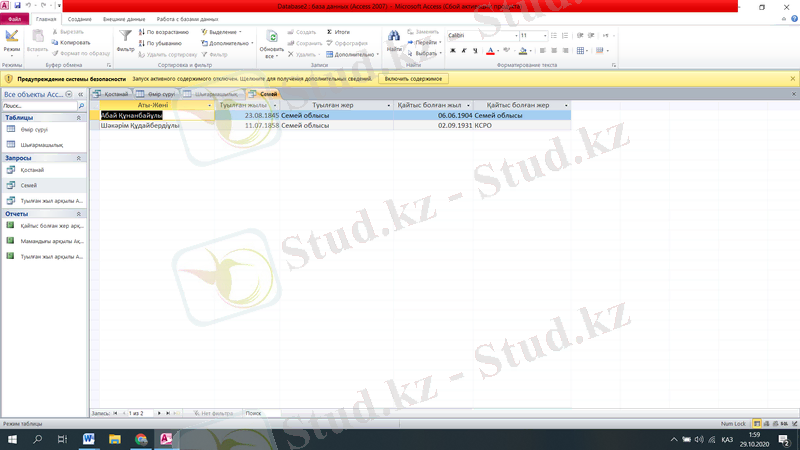Click the font color A icon
Viewport: 800px width, 450px height.
pos(490,51)
